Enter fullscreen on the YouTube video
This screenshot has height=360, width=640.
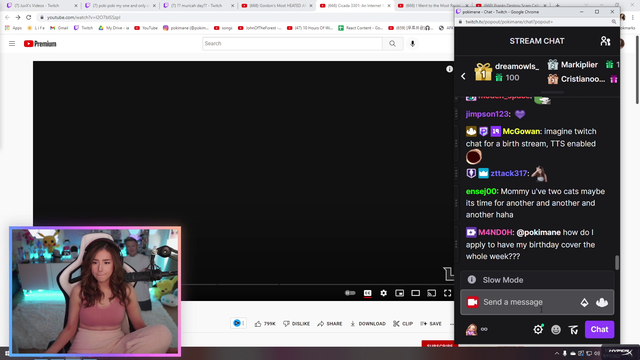click(x=448, y=293)
